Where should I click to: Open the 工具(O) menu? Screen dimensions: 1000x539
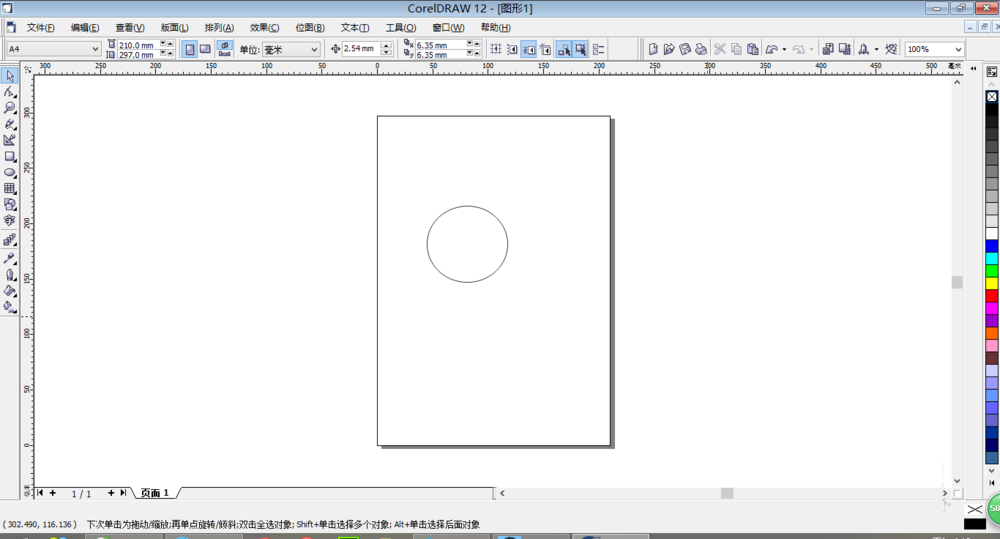(x=401, y=27)
